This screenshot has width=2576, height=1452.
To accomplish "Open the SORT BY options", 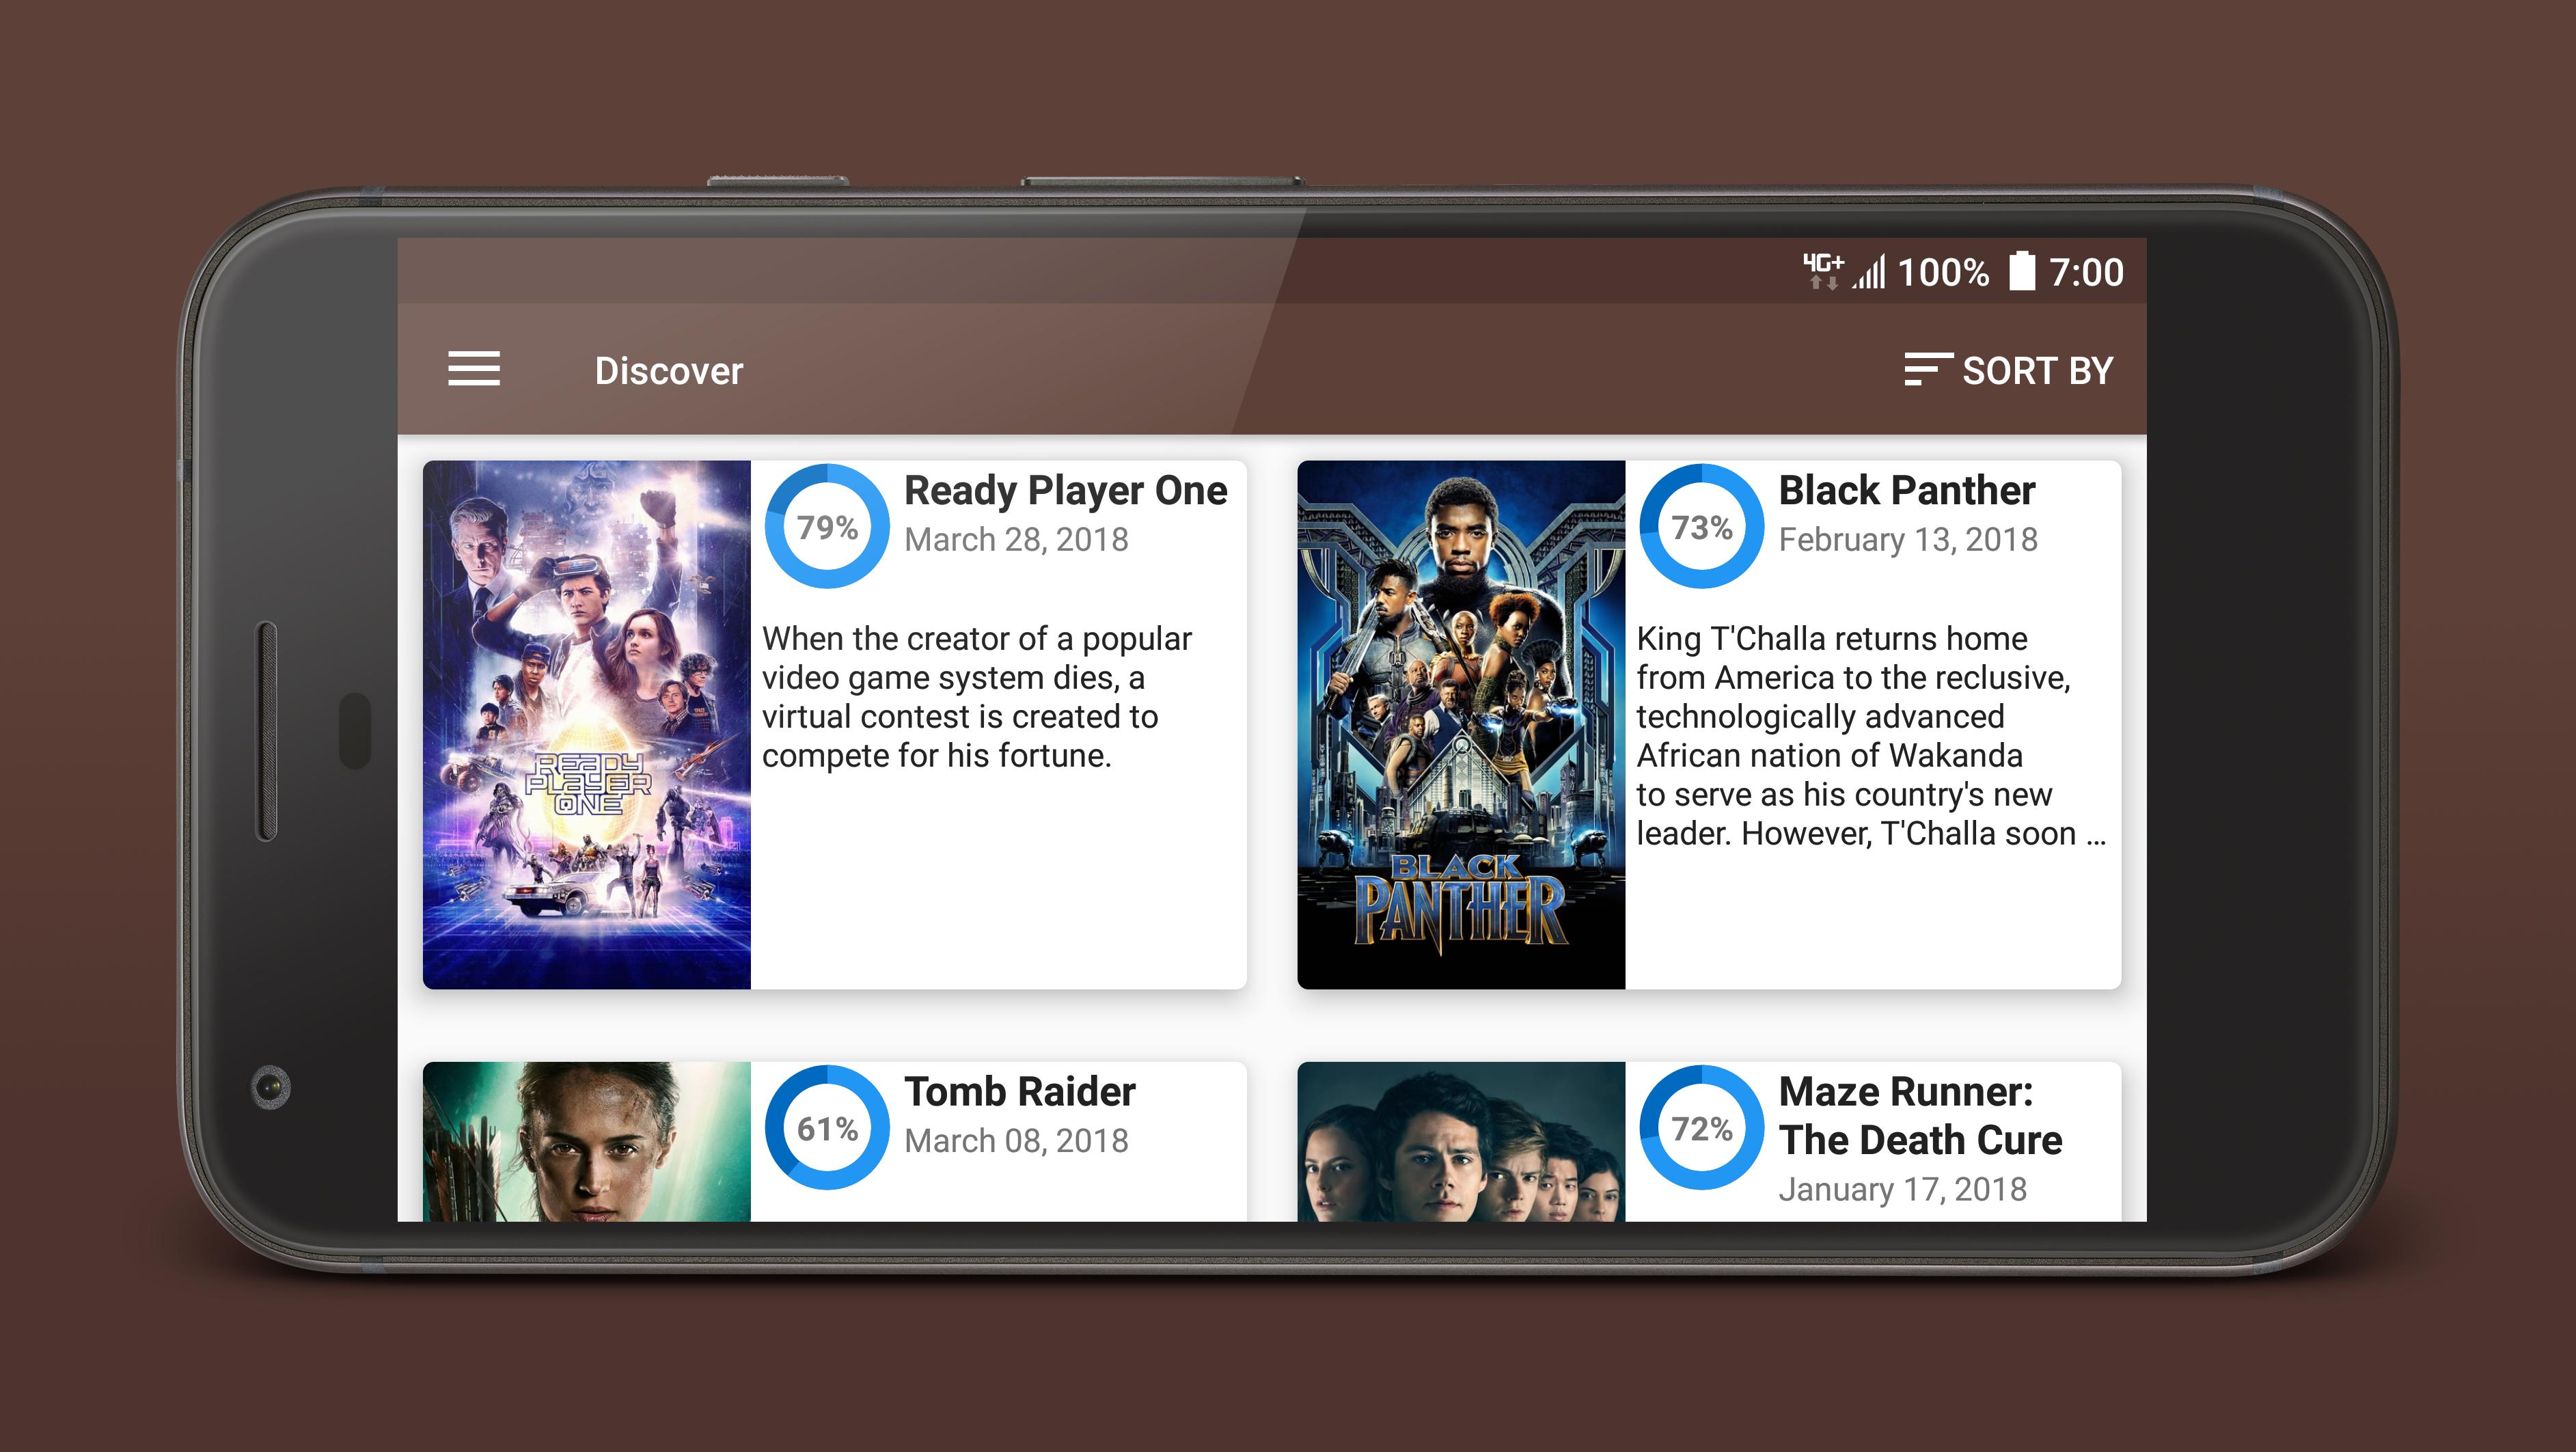I will coord(2008,370).
